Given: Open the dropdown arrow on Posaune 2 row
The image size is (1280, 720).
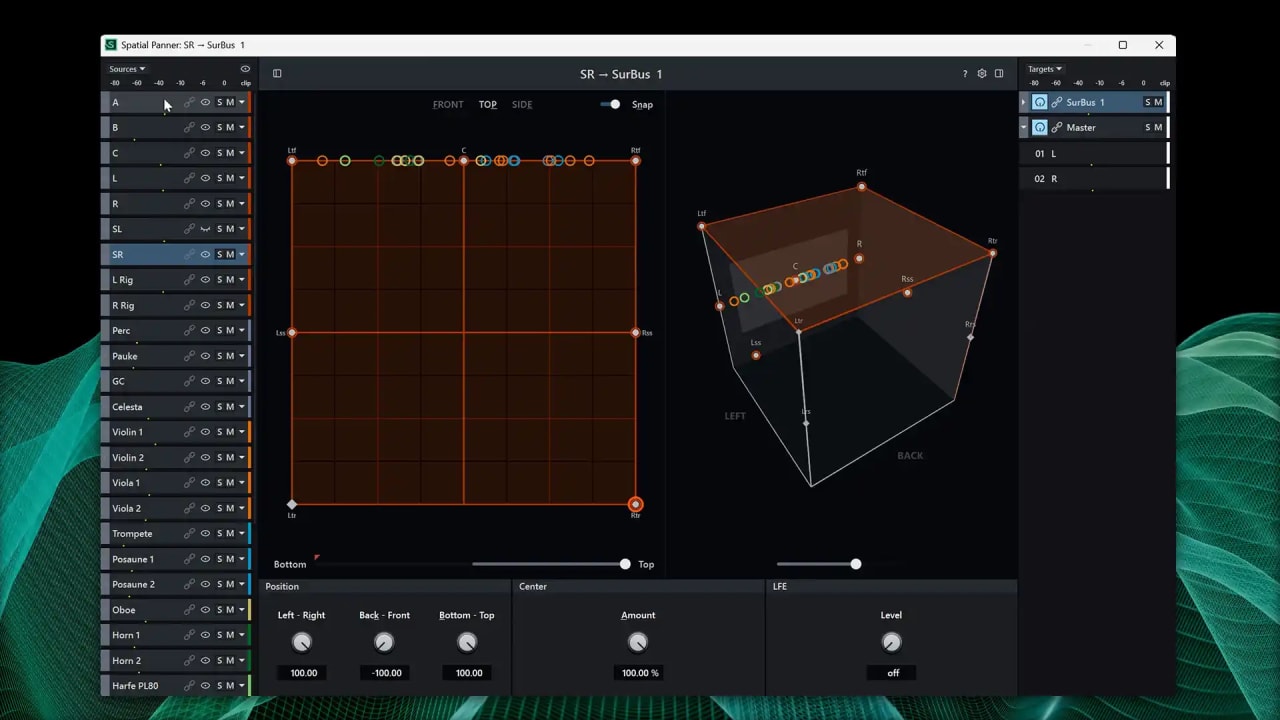Looking at the screenshot, I should 241,584.
